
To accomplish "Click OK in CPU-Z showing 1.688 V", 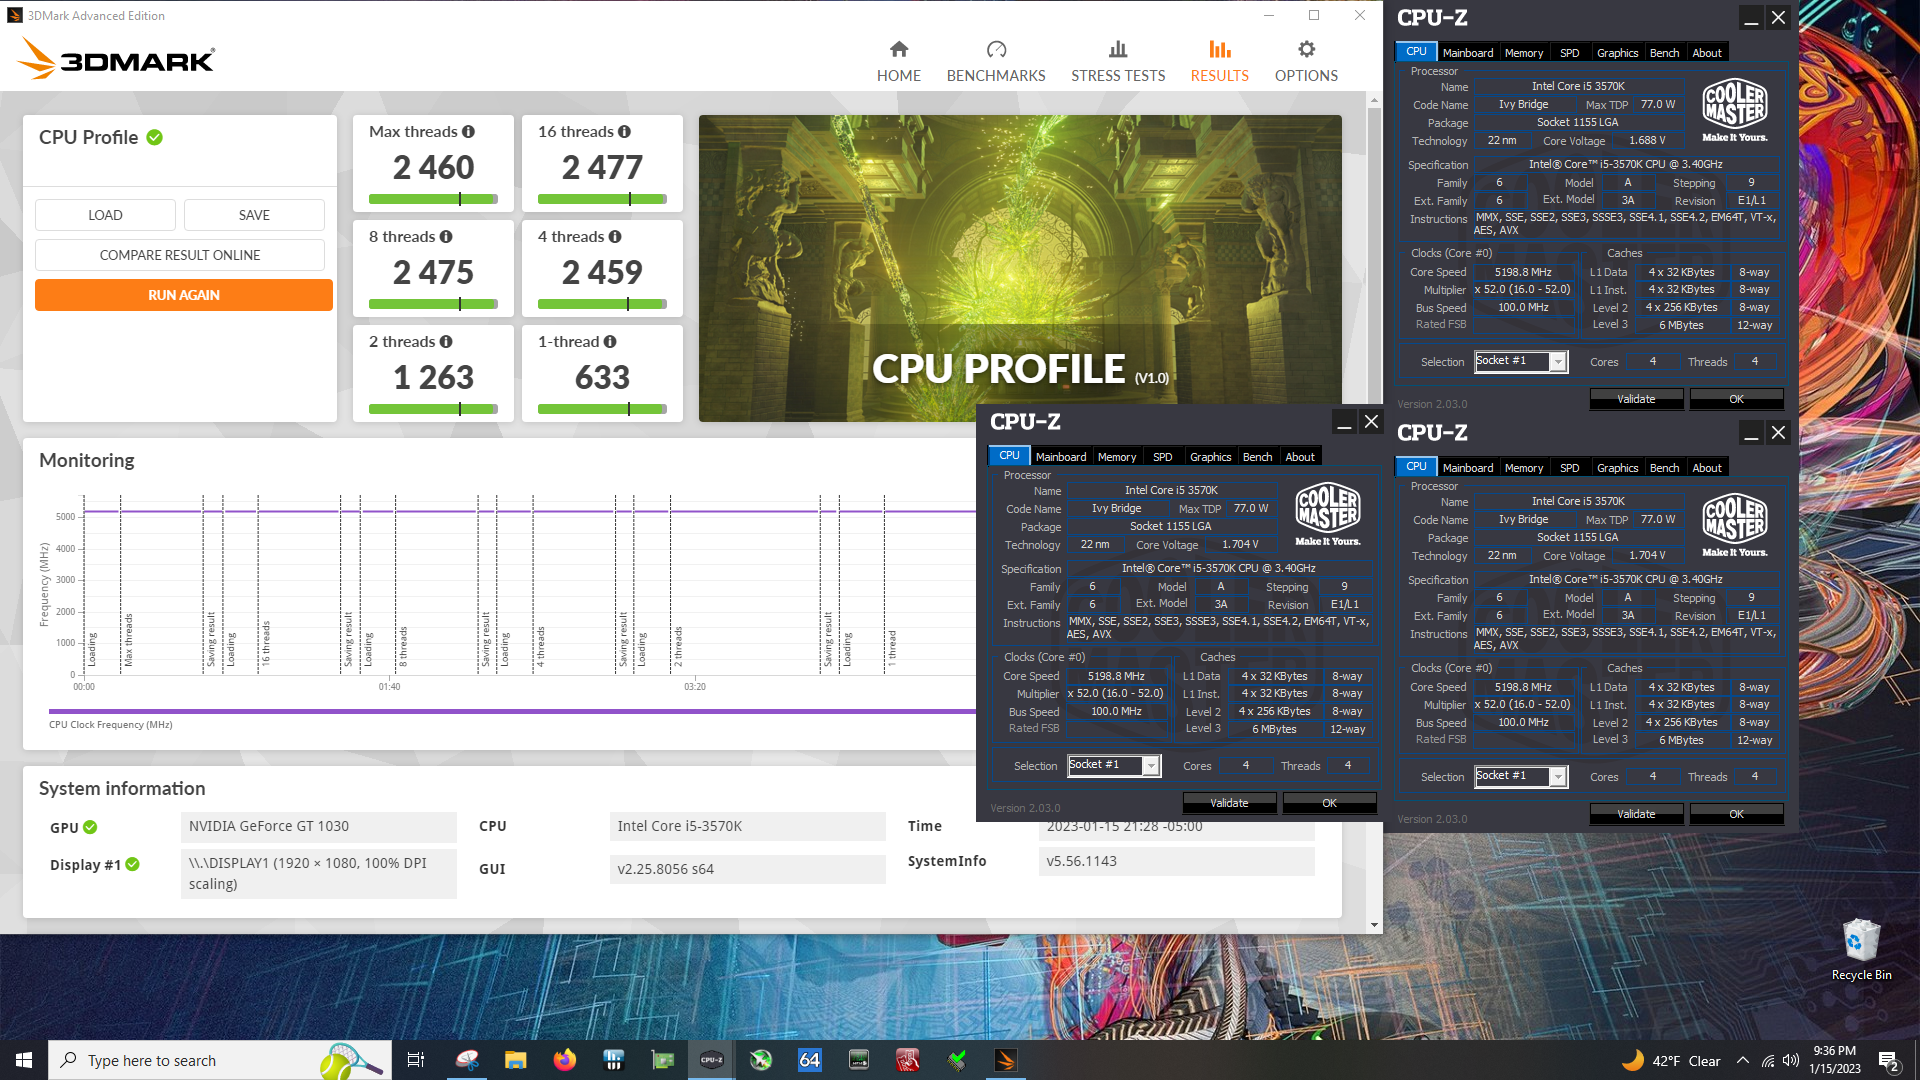I will point(1736,399).
